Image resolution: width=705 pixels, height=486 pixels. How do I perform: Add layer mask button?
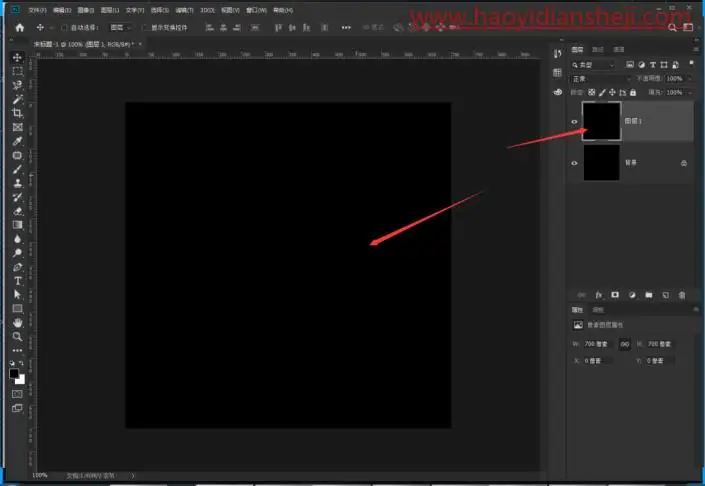pos(615,295)
